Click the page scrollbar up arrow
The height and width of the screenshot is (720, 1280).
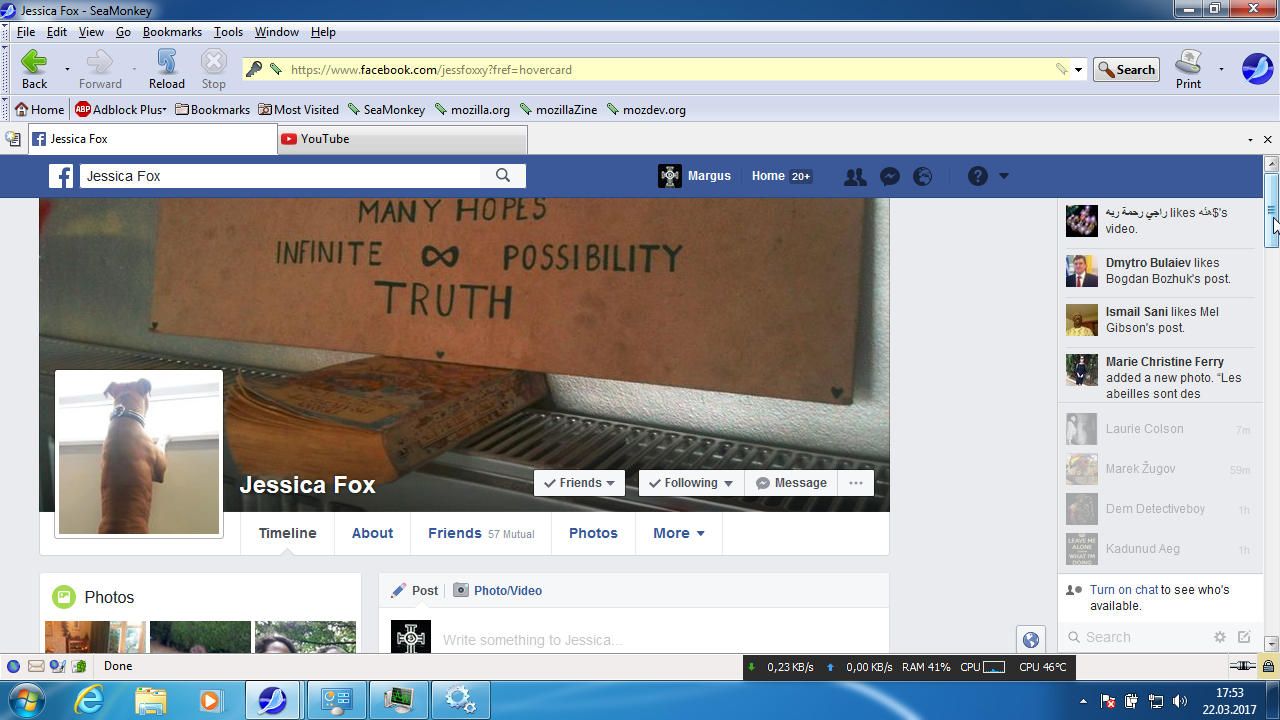coord(1272,164)
